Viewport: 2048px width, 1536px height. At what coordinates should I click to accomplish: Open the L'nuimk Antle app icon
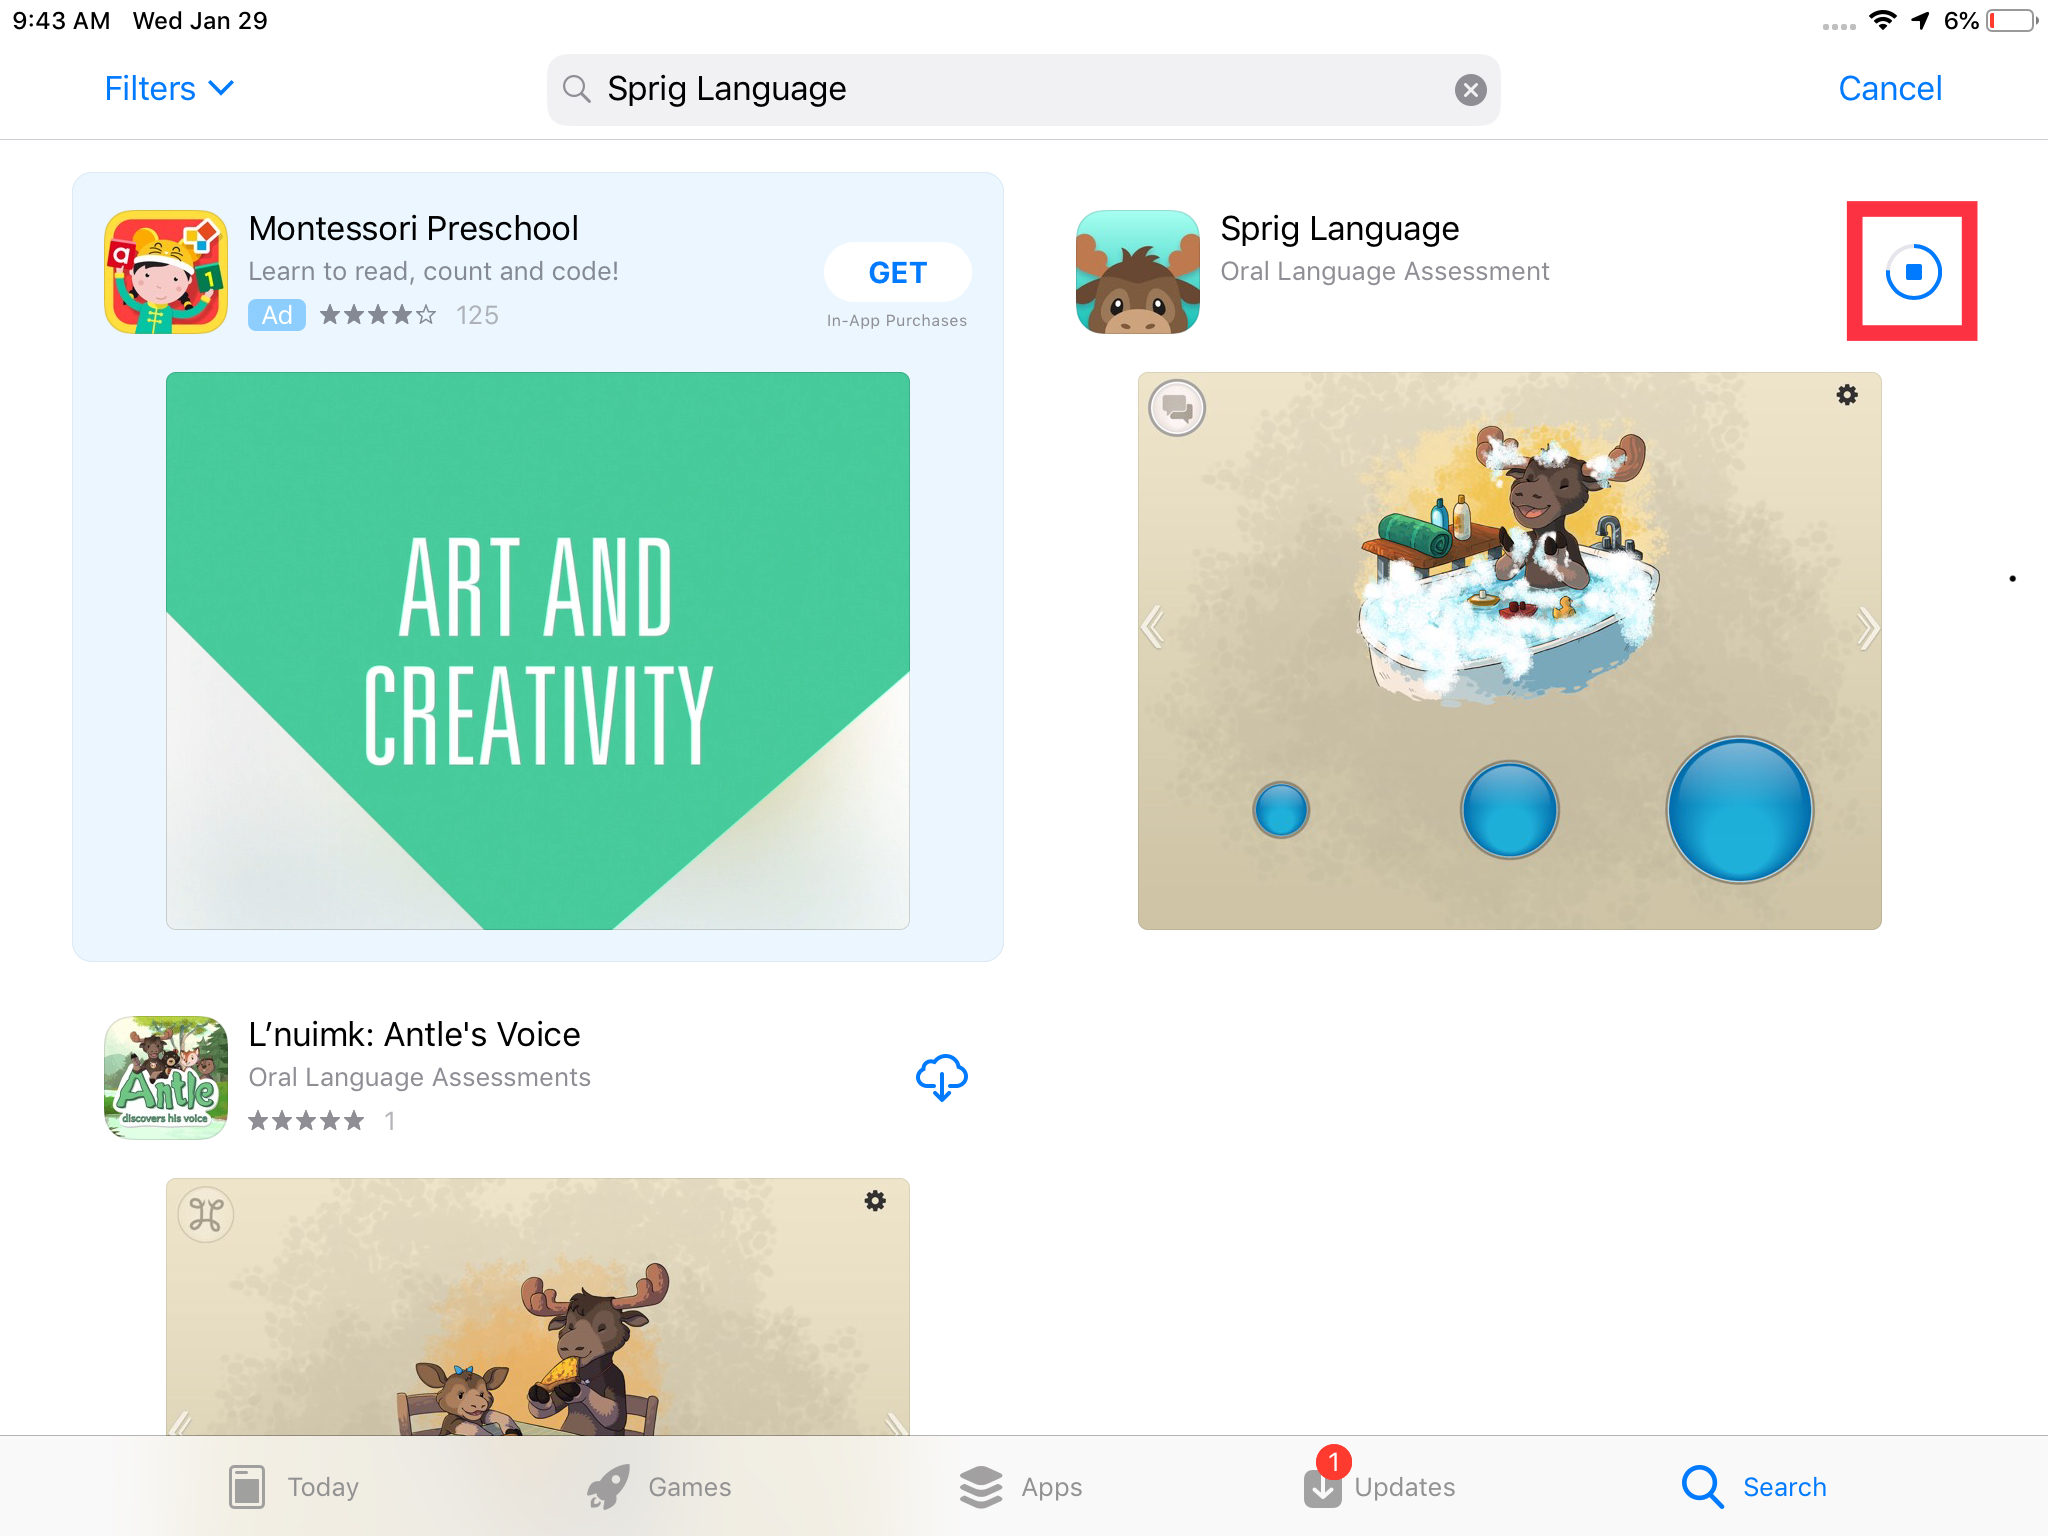pyautogui.click(x=166, y=1078)
